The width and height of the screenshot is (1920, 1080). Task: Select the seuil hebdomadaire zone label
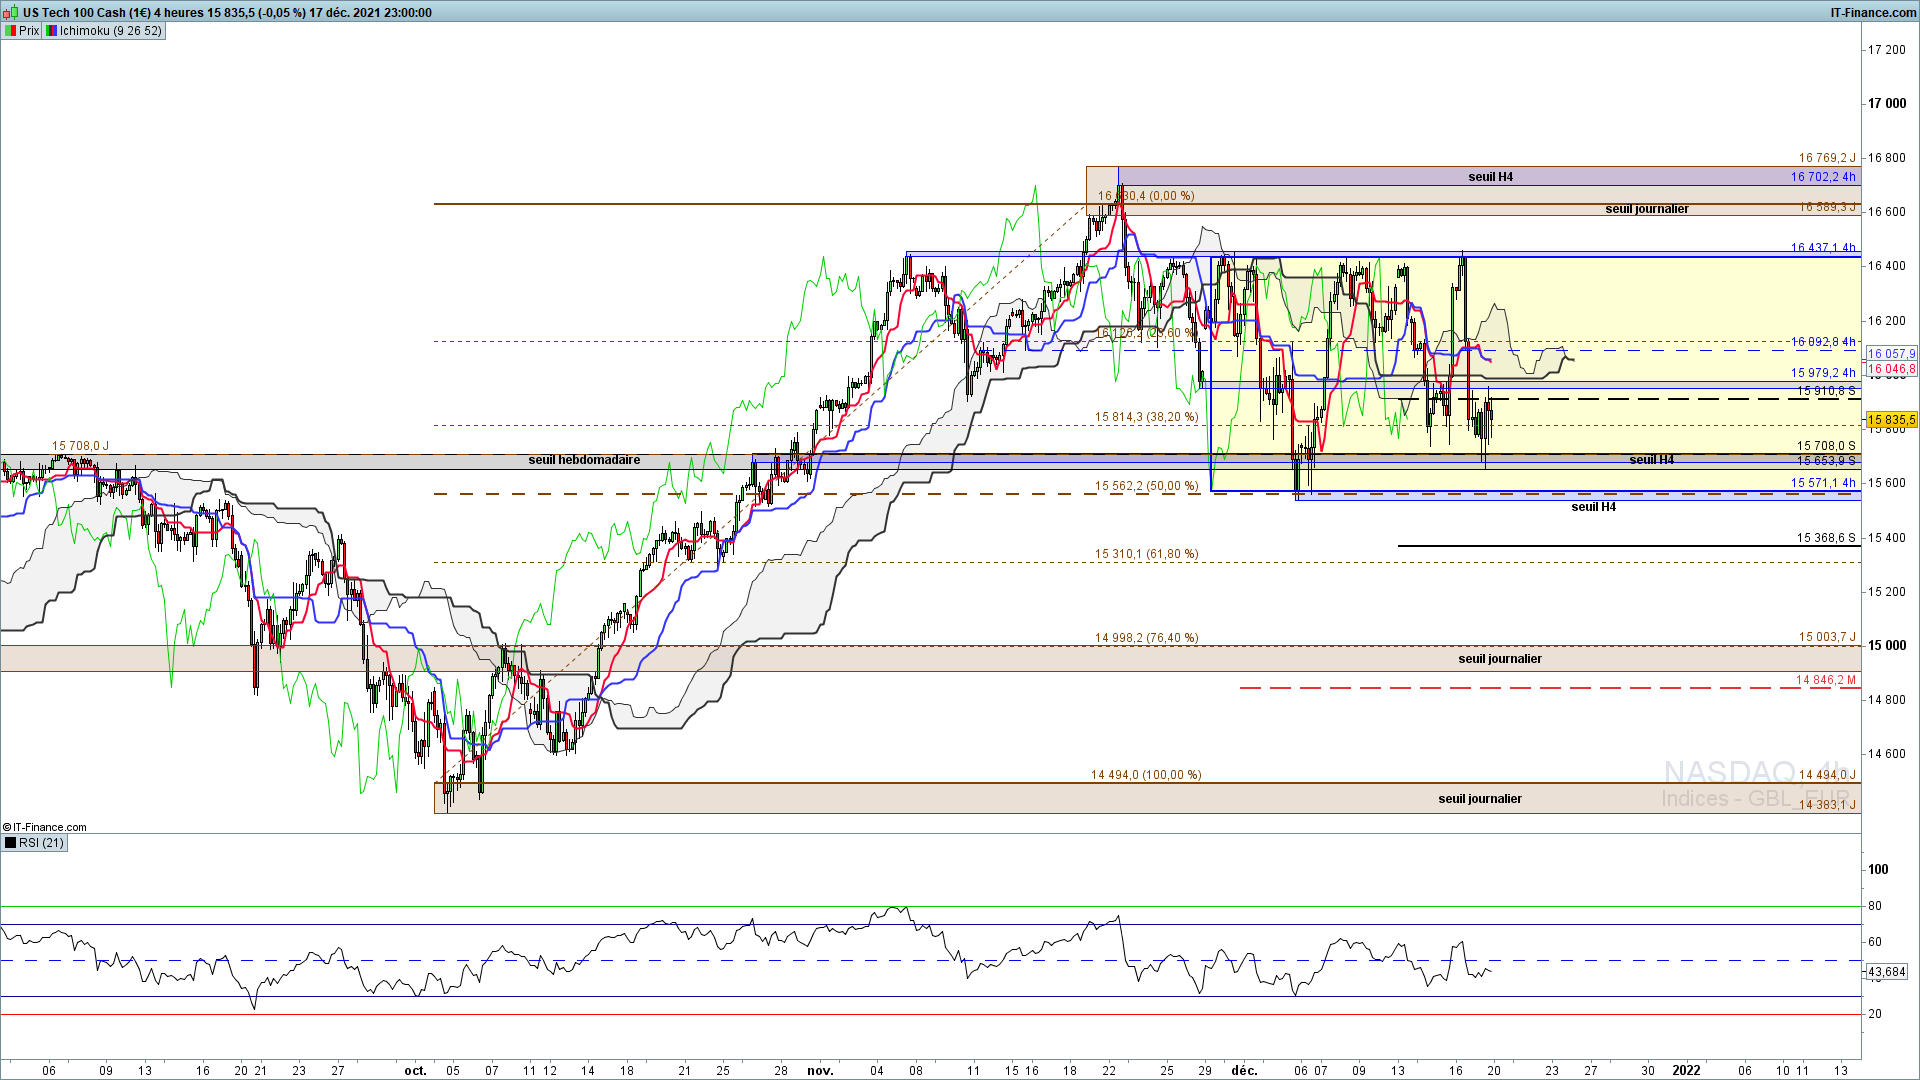coord(584,460)
